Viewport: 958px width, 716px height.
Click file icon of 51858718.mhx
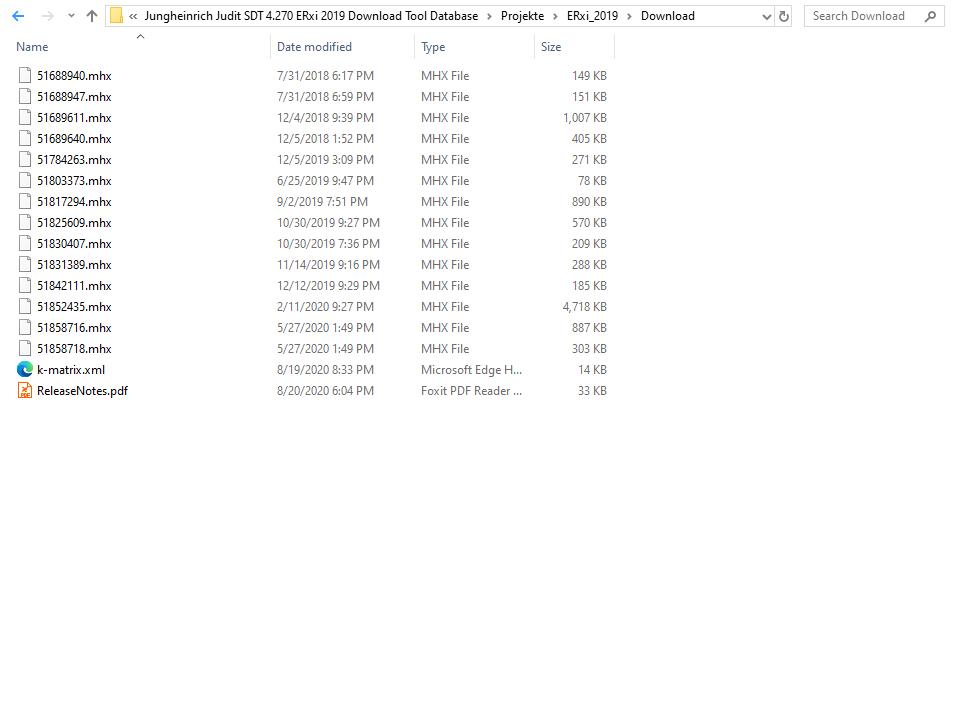click(24, 348)
